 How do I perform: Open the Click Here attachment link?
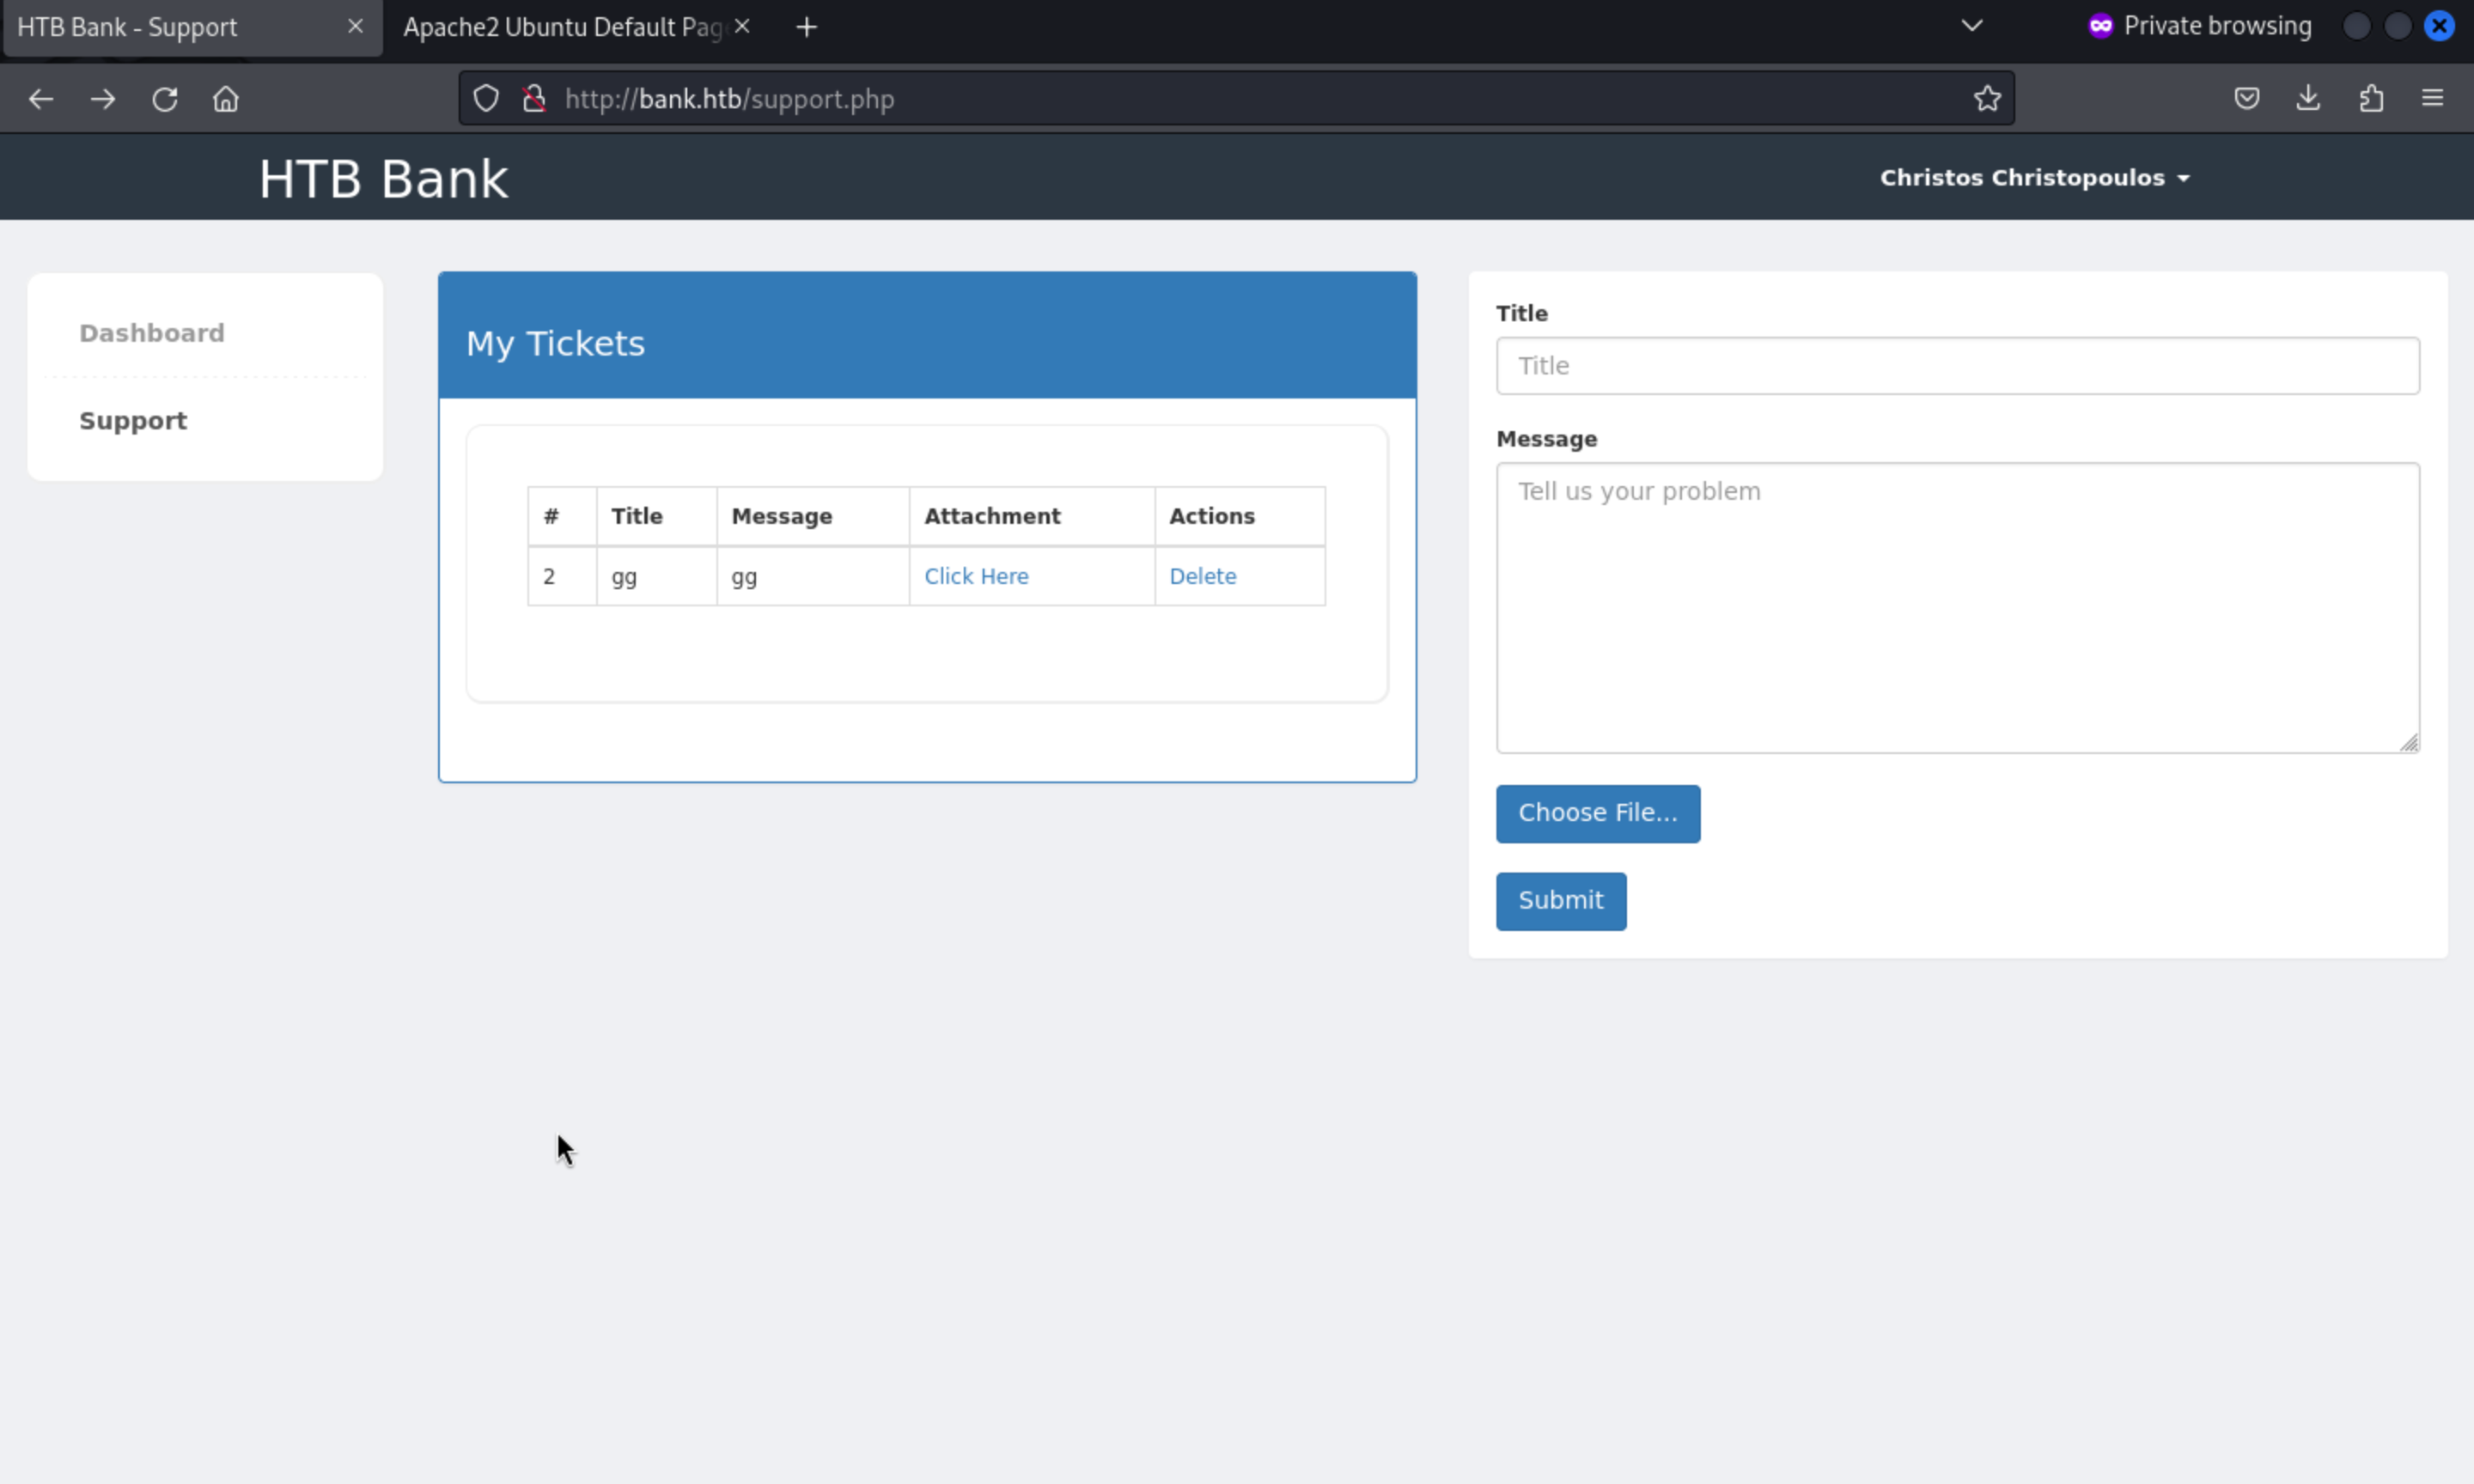click(x=976, y=576)
